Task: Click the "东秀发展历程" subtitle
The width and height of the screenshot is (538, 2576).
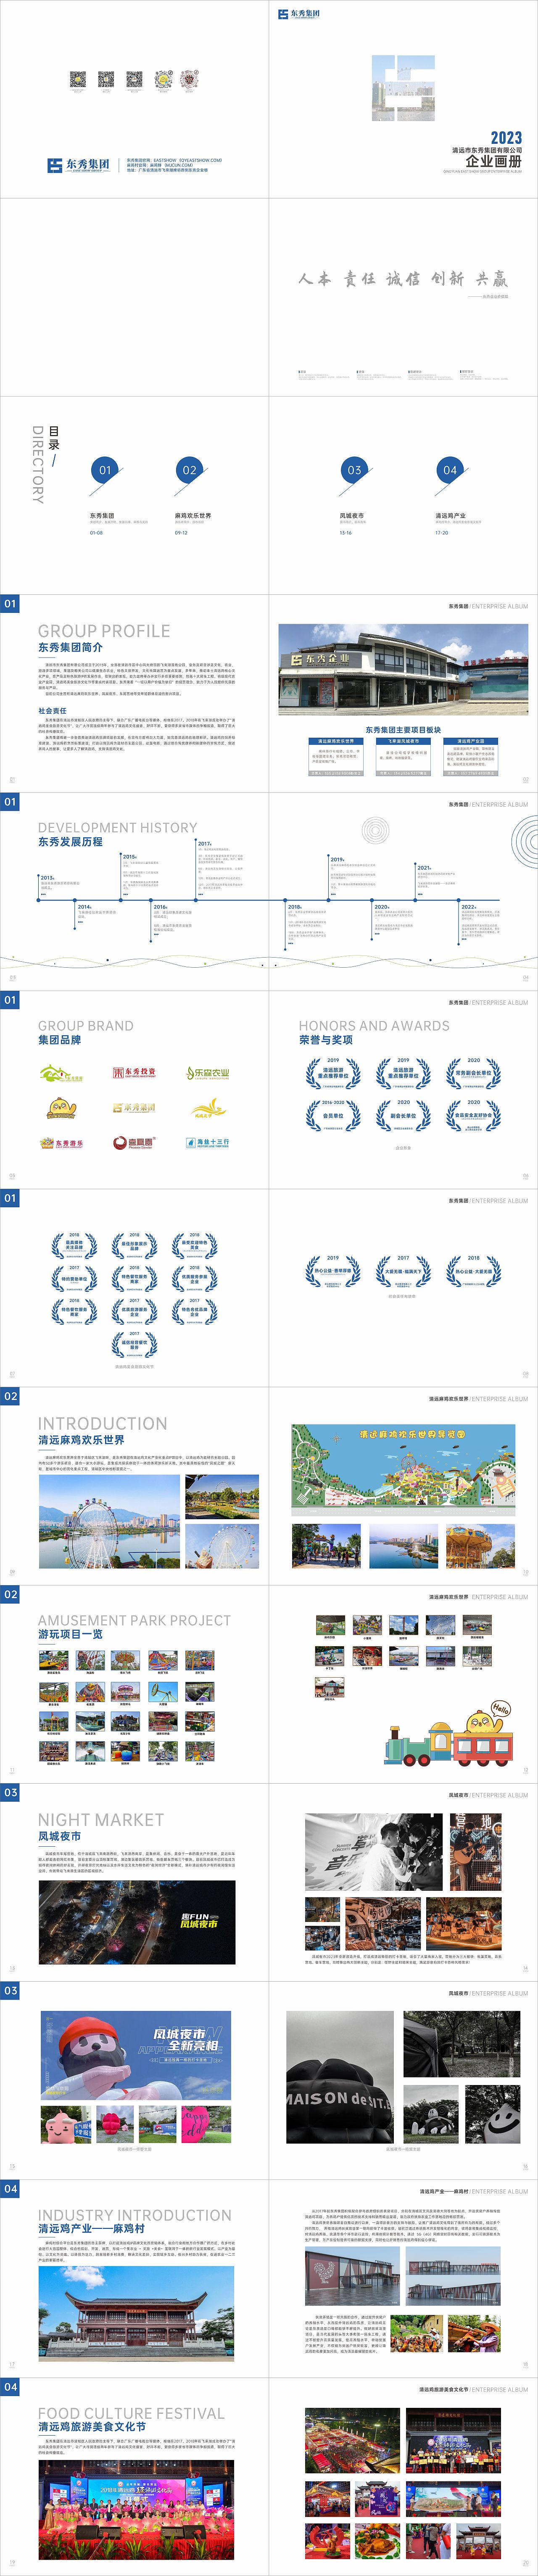Action: [70, 842]
